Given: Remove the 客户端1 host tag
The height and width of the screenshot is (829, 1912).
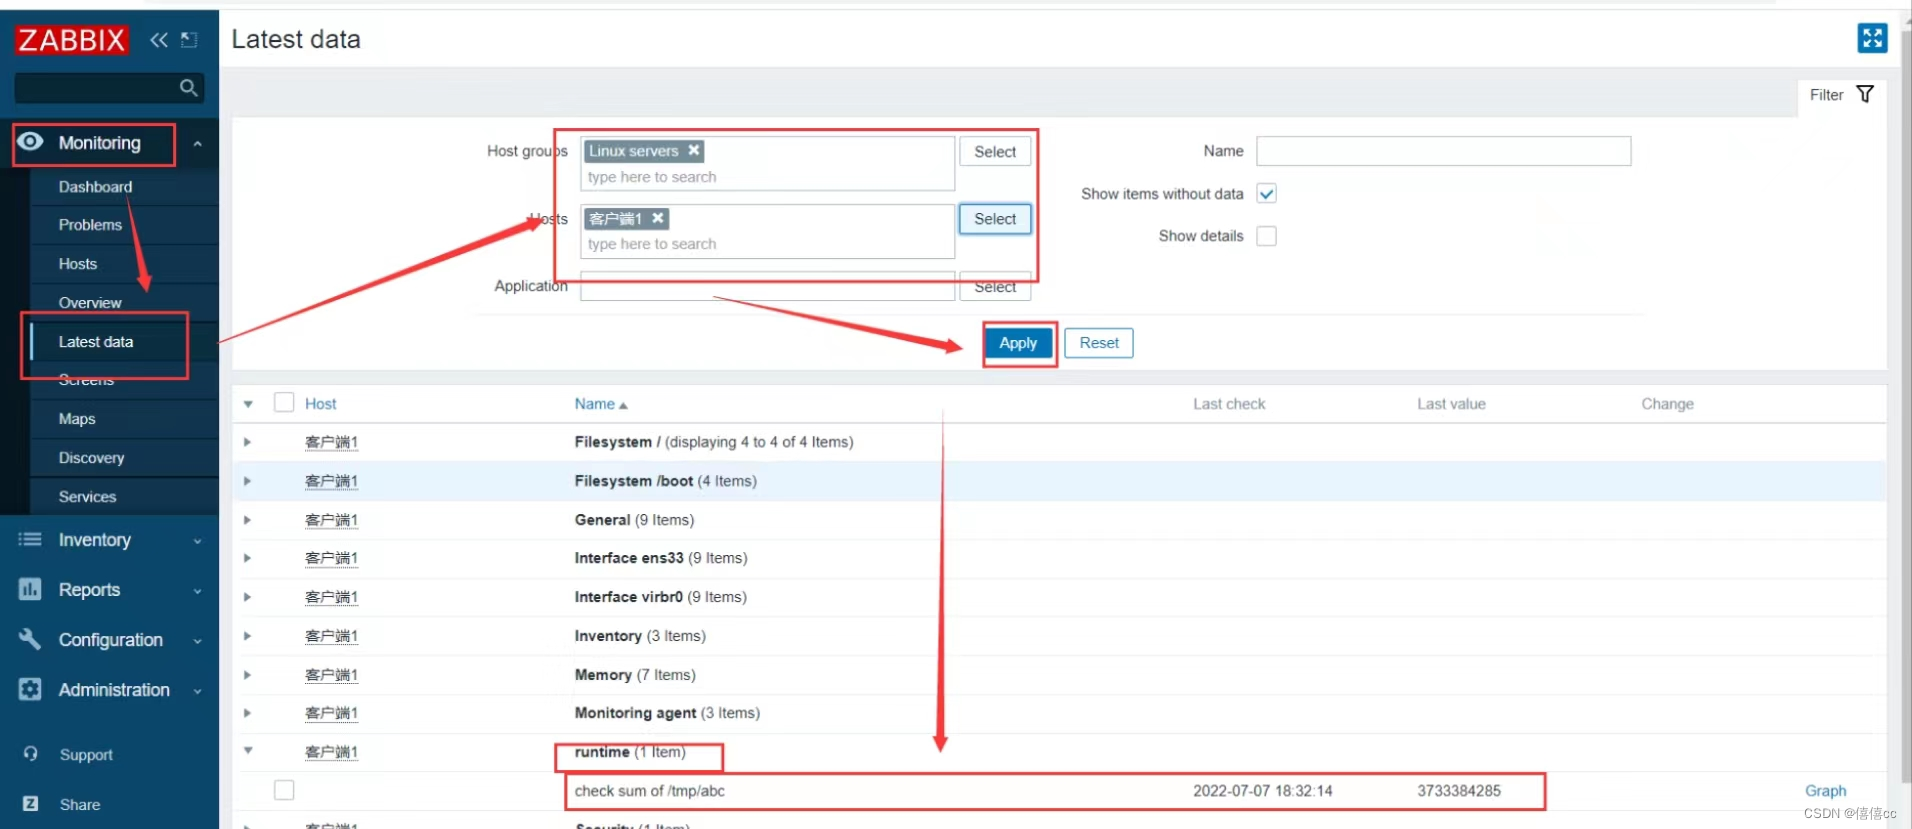Looking at the screenshot, I should point(658,218).
